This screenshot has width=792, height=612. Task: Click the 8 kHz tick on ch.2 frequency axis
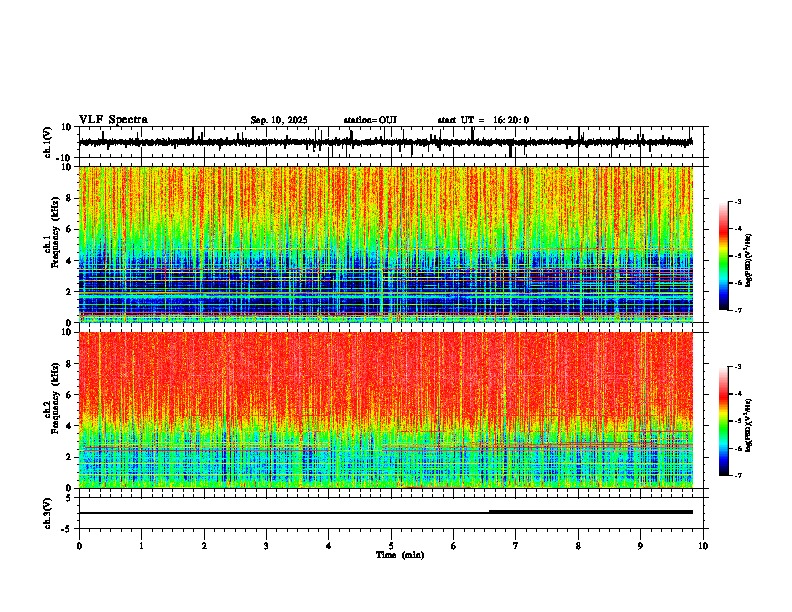(x=70, y=364)
